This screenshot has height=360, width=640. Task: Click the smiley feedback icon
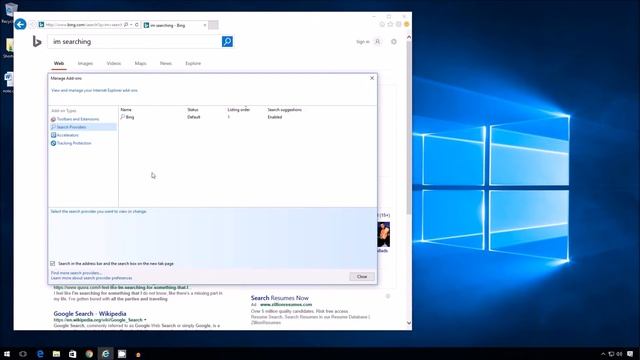(407, 24)
